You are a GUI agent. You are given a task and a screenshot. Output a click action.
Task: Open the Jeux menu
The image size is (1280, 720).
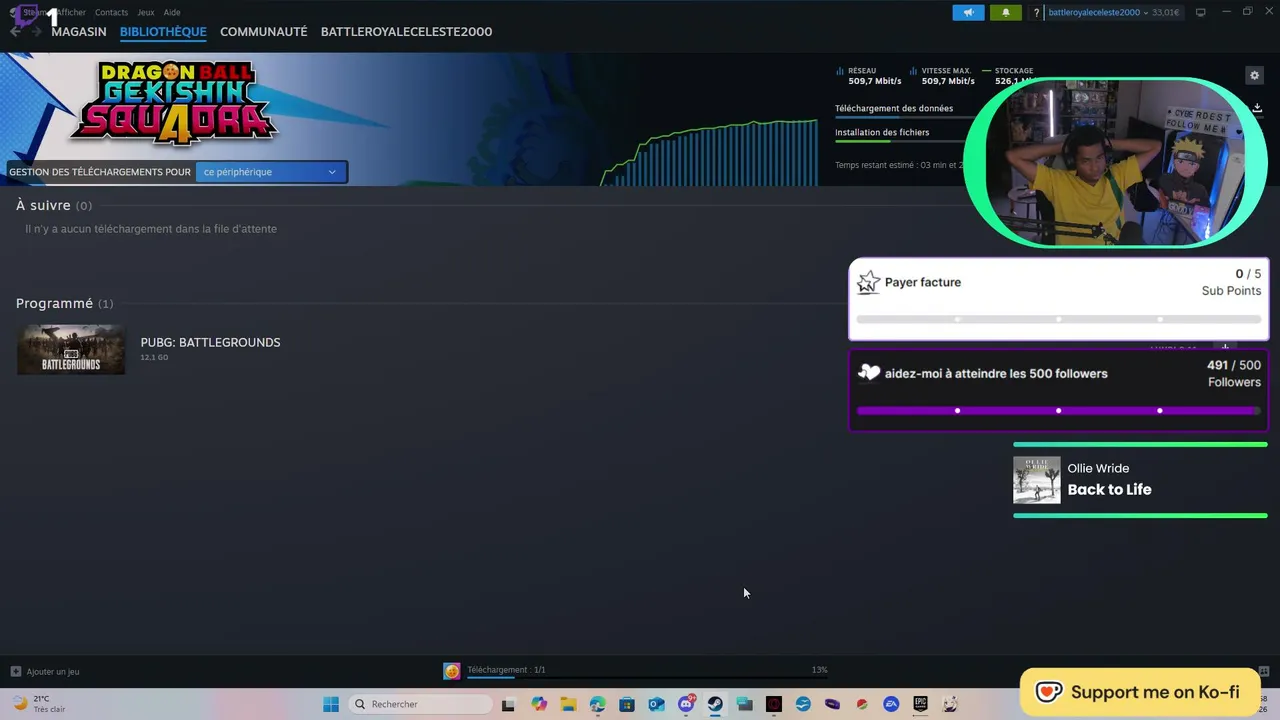(x=146, y=12)
